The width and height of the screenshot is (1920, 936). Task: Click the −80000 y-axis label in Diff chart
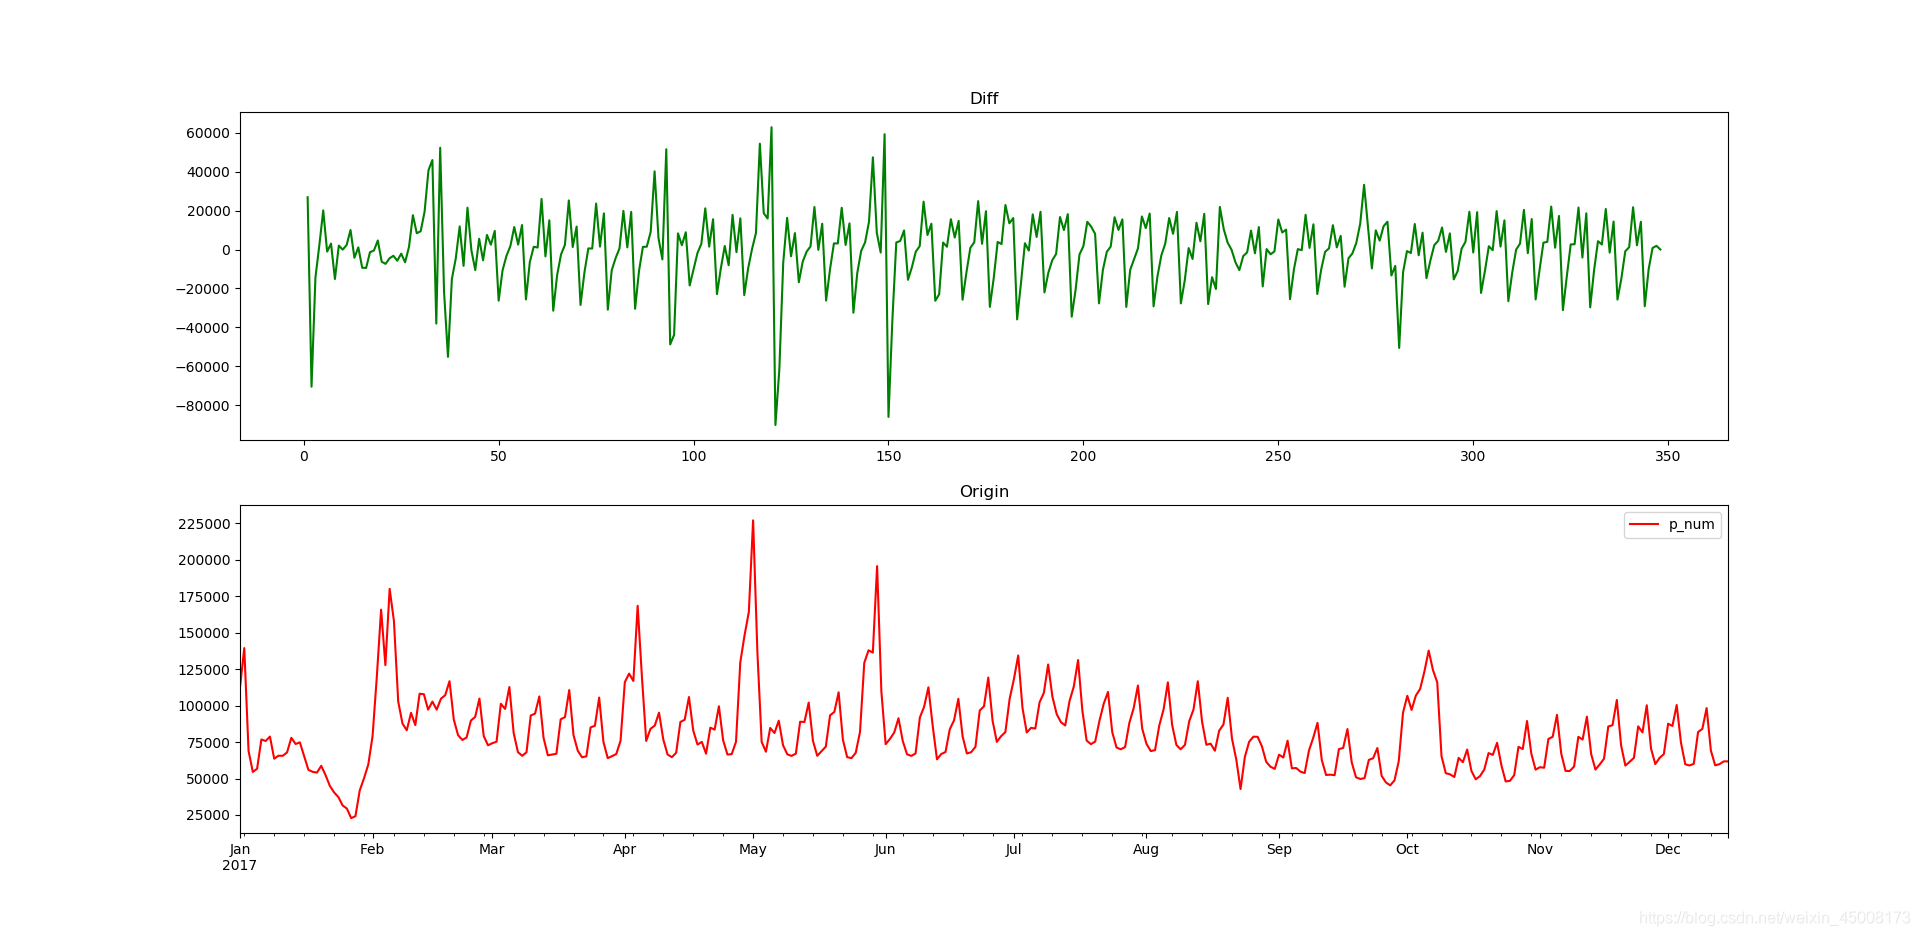coord(203,406)
